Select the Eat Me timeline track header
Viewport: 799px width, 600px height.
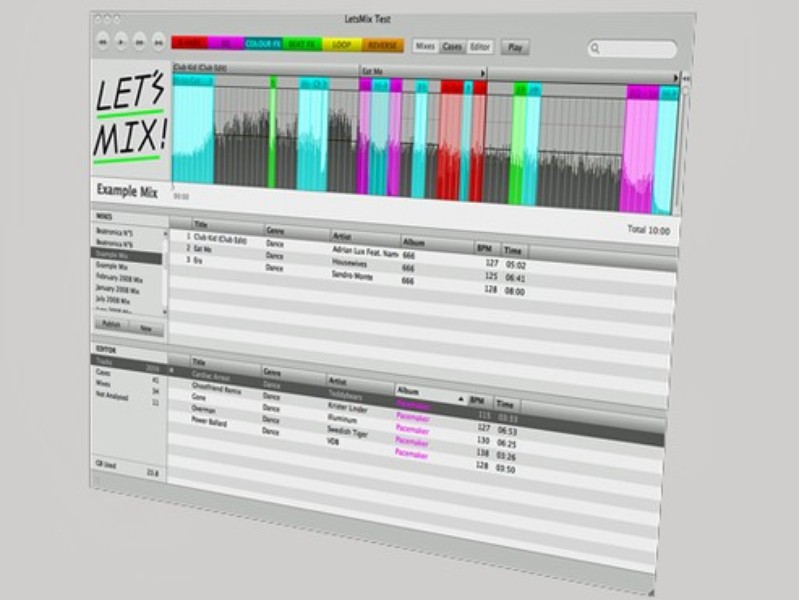pos(423,72)
